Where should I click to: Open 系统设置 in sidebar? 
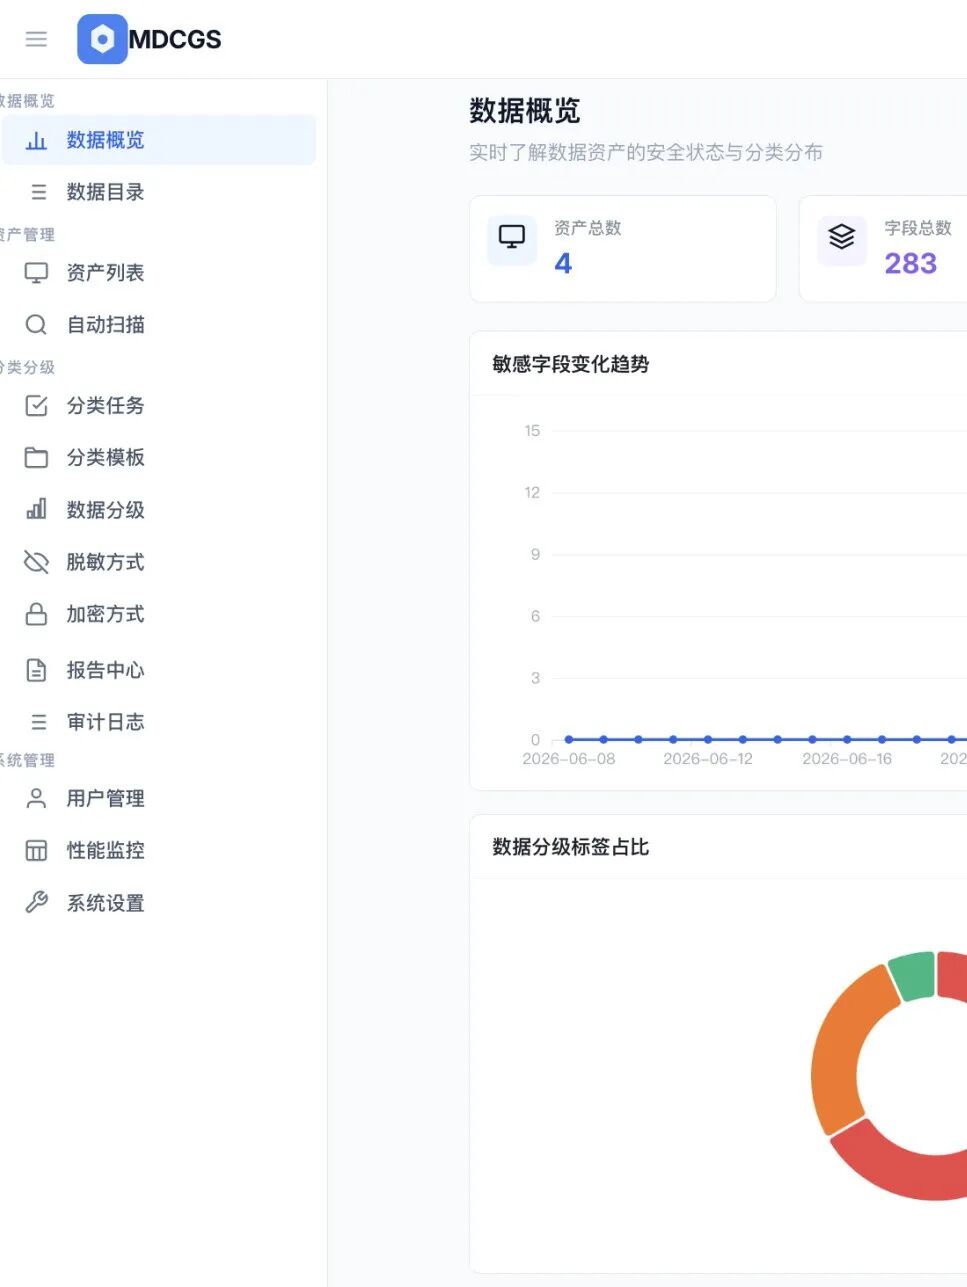pyautogui.click(x=158, y=903)
